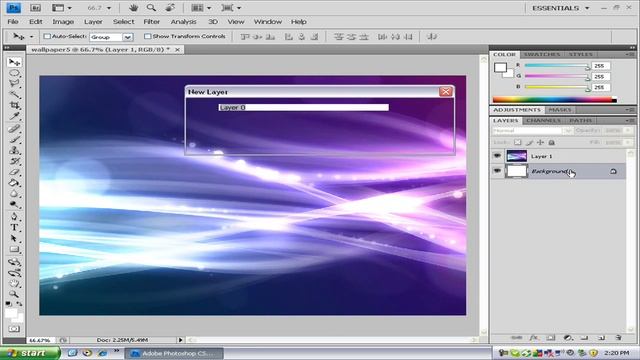The width and height of the screenshot is (640, 360).
Task: Click the delete layer trash icon
Action: tap(618, 338)
